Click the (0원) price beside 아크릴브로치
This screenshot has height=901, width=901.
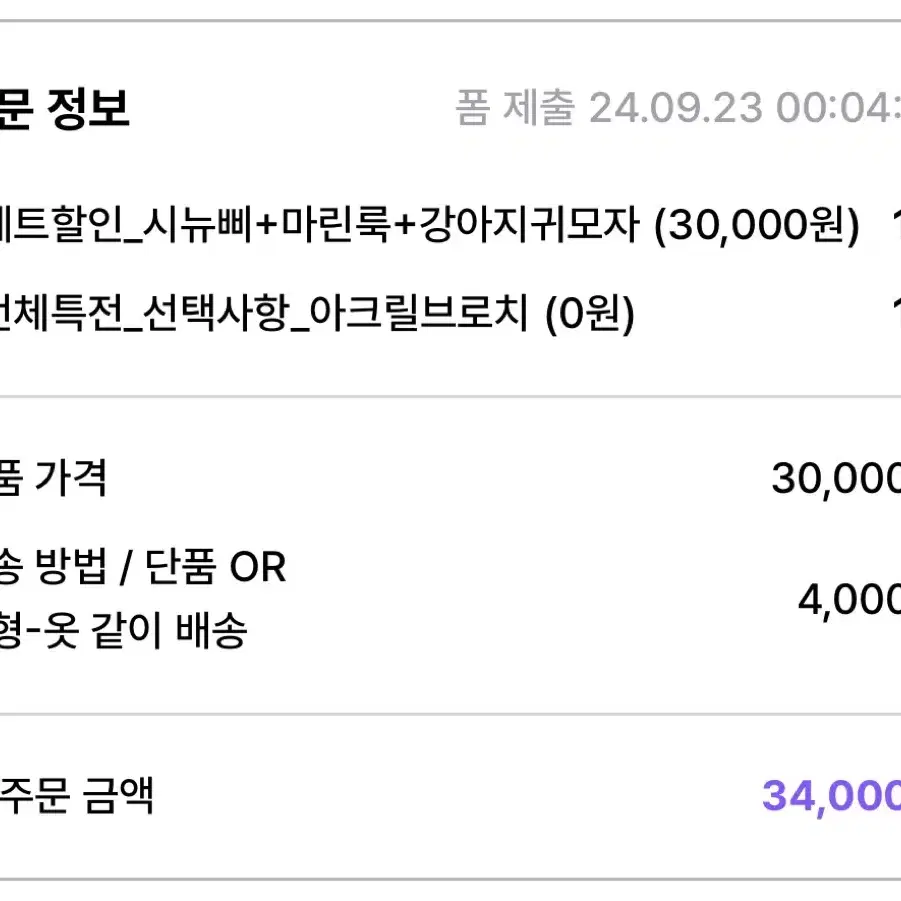coord(590,315)
